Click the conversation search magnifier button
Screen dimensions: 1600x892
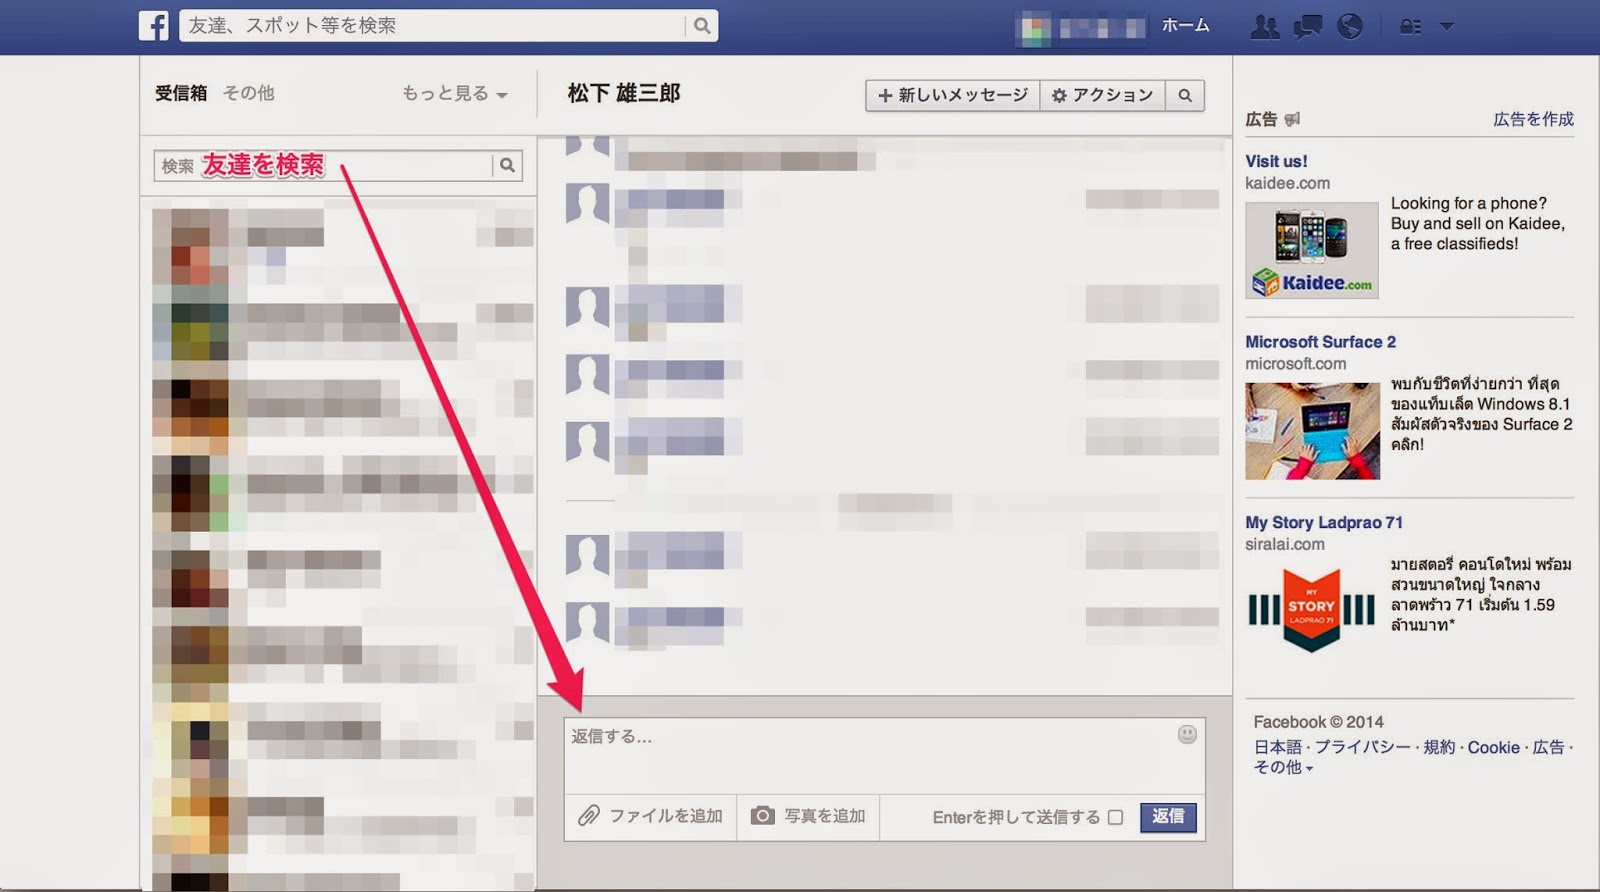point(1185,95)
